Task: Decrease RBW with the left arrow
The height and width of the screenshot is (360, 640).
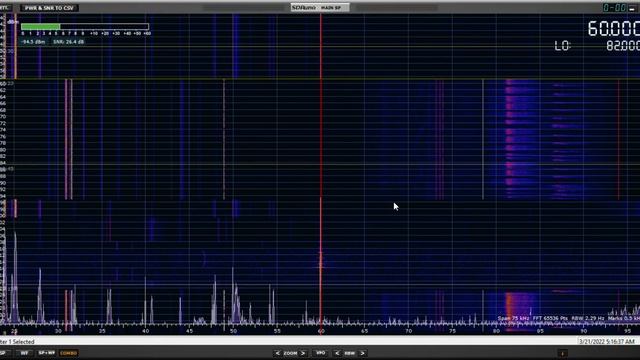Action: pos(337,353)
